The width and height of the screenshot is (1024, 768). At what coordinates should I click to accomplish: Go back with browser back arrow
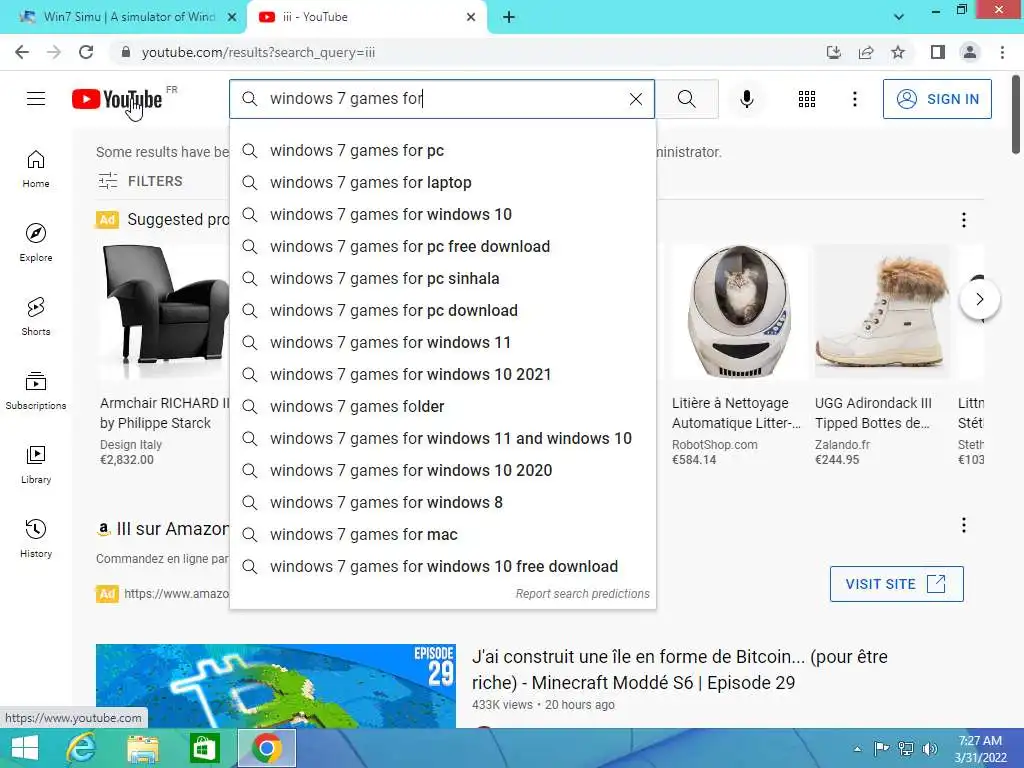point(22,52)
